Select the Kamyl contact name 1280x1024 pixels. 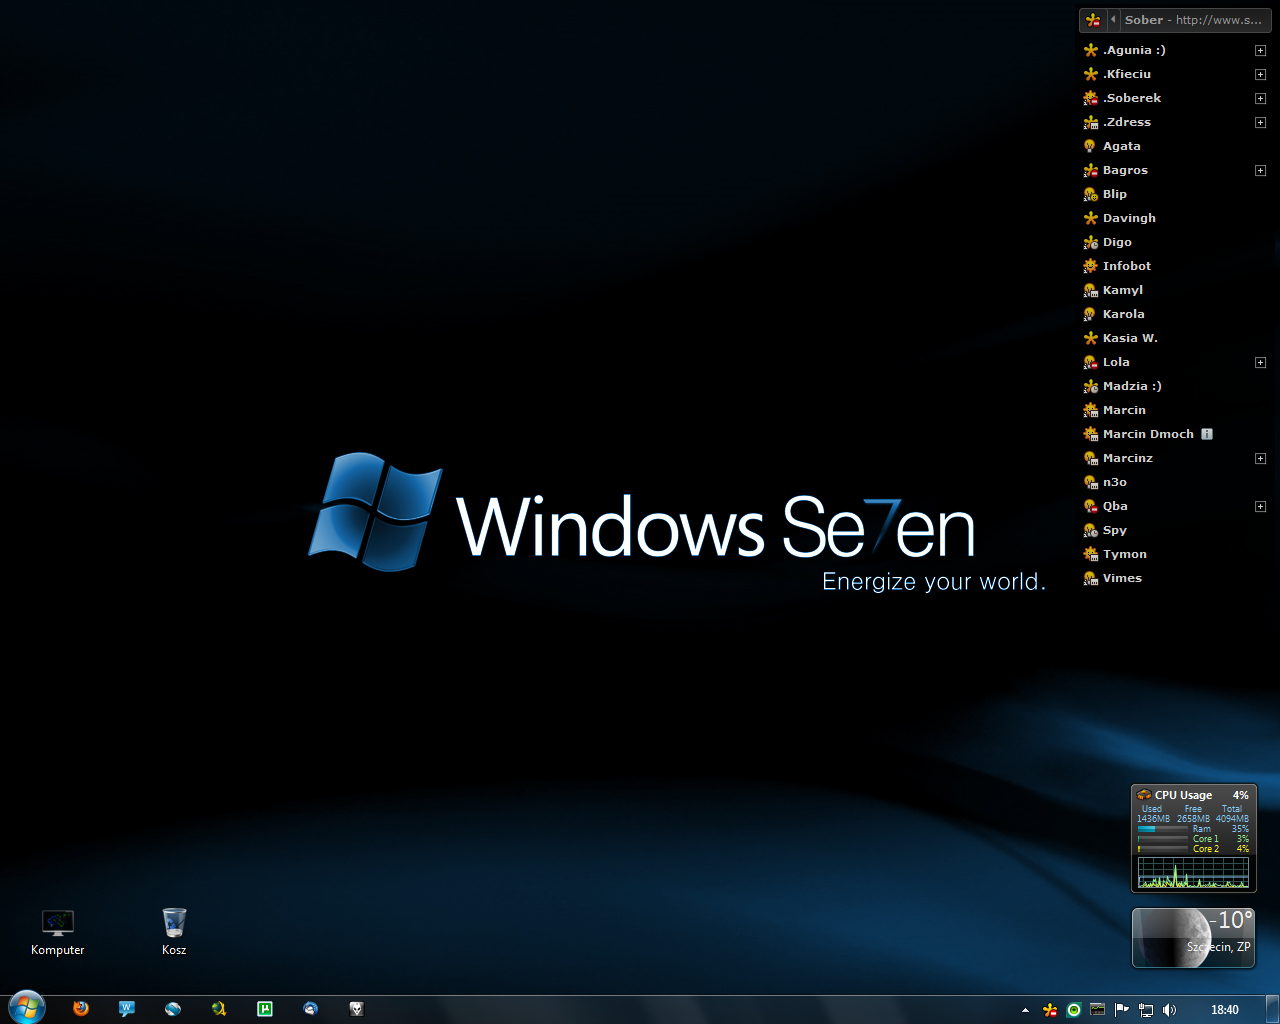point(1123,290)
